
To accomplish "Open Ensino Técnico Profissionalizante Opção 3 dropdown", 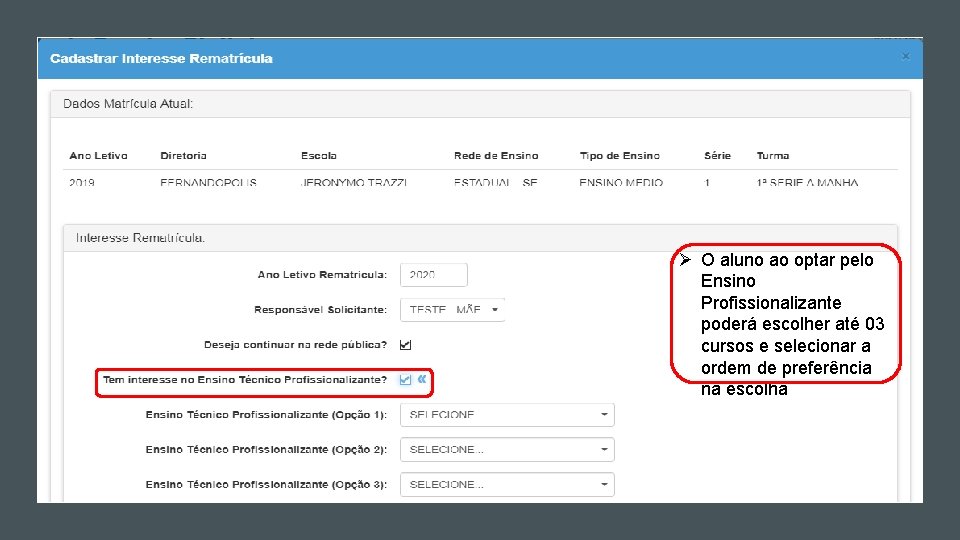I will pos(507,484).
